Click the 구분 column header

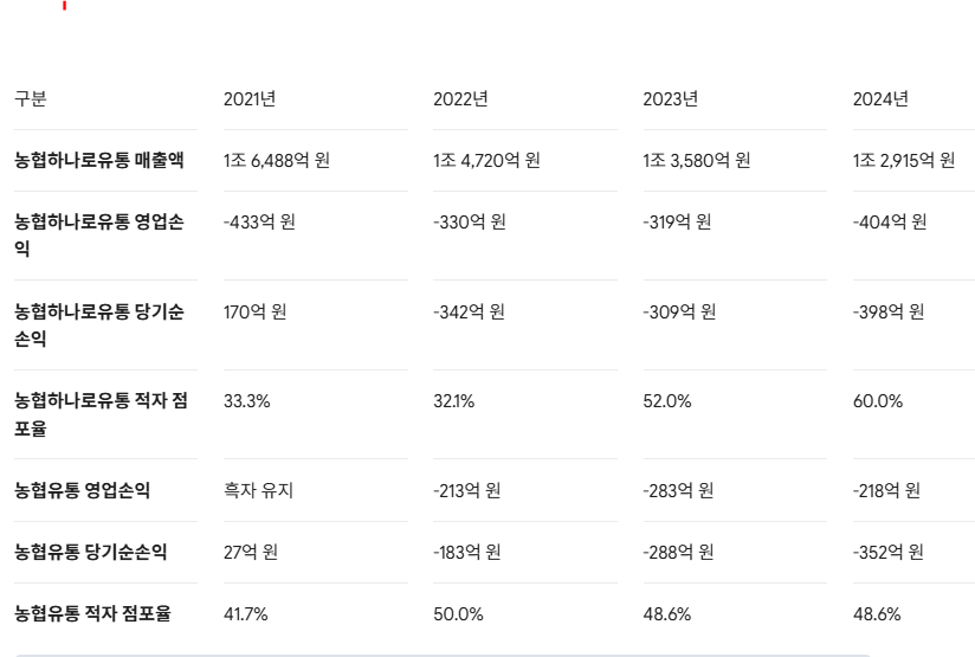(30, 99)
